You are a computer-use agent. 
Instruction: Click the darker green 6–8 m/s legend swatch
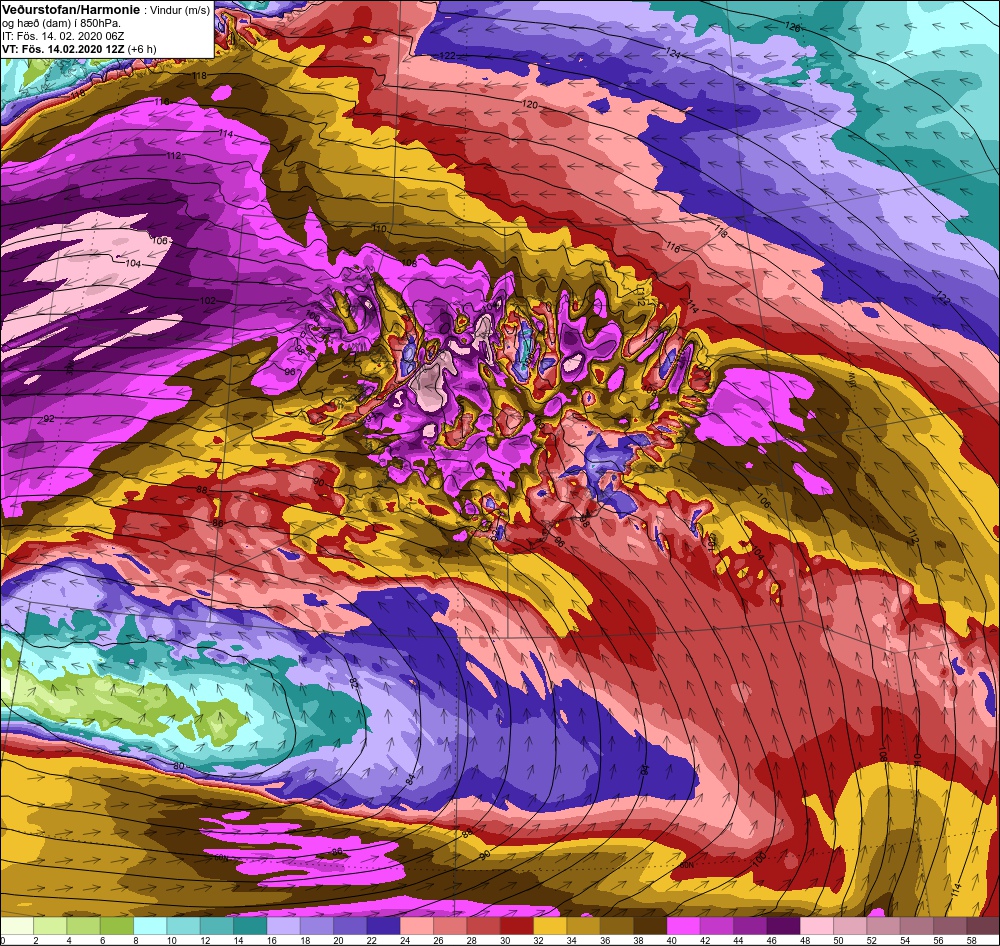(117, 925)
